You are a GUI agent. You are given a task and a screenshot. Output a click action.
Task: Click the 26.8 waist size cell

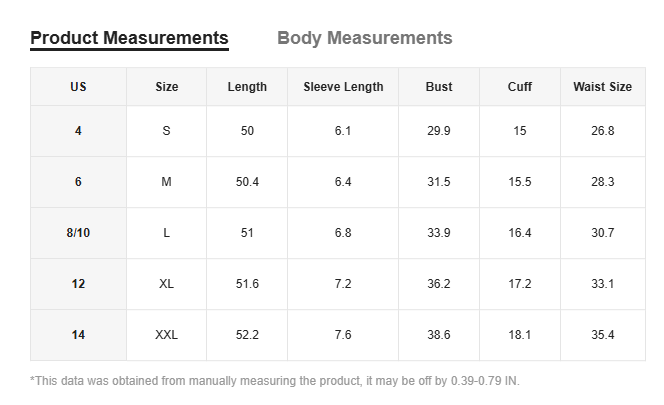coord(602,131)
